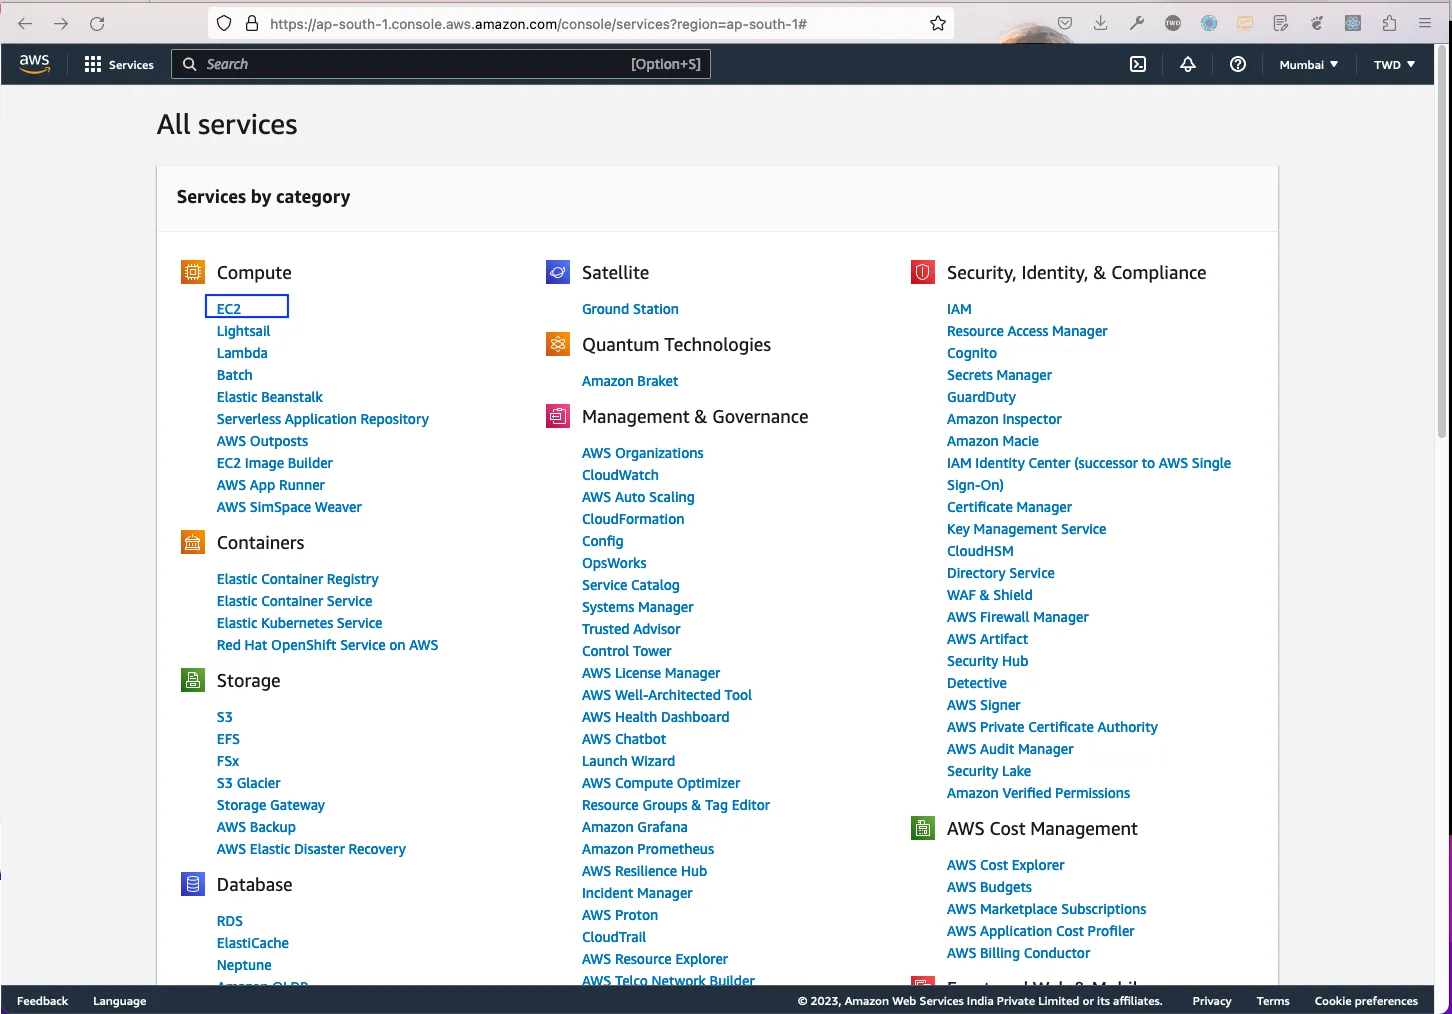This screenshot has height=1014, width=1452.
Task: Open the GuardDuty link
Action: click(981, 397)
